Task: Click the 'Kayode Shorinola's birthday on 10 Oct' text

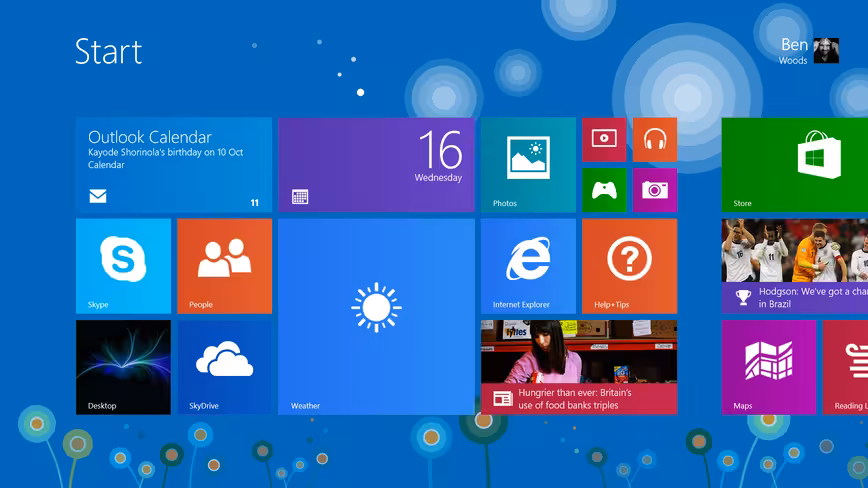Action: click(x=166, y=152)
